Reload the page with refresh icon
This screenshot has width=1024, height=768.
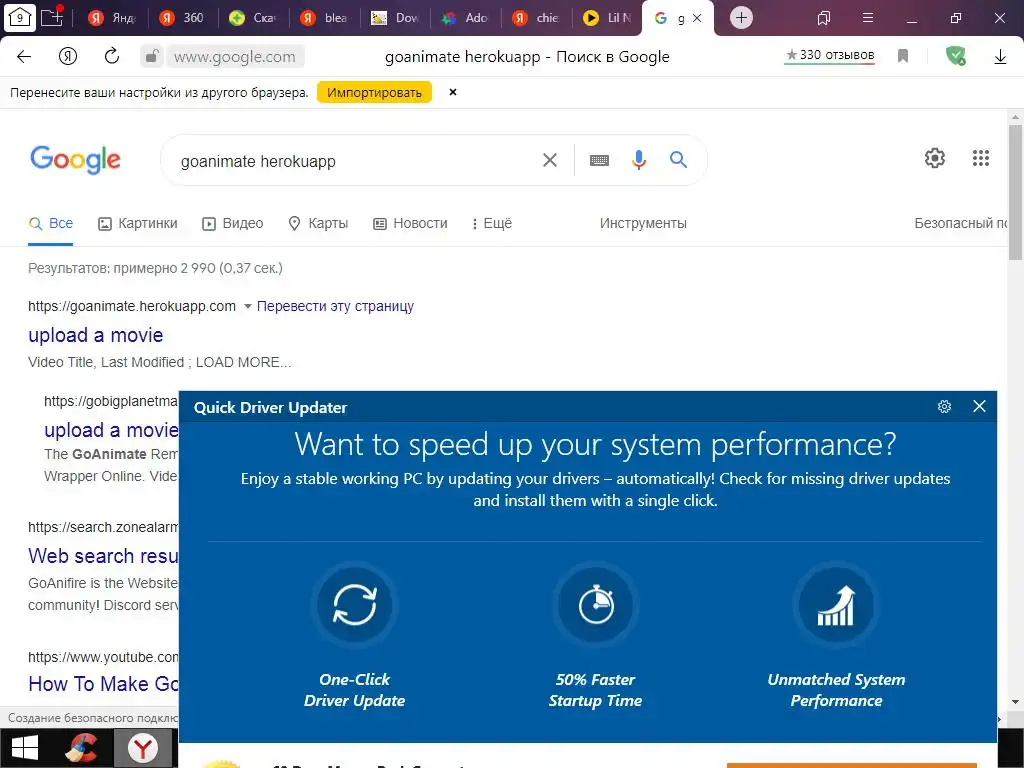112,56
